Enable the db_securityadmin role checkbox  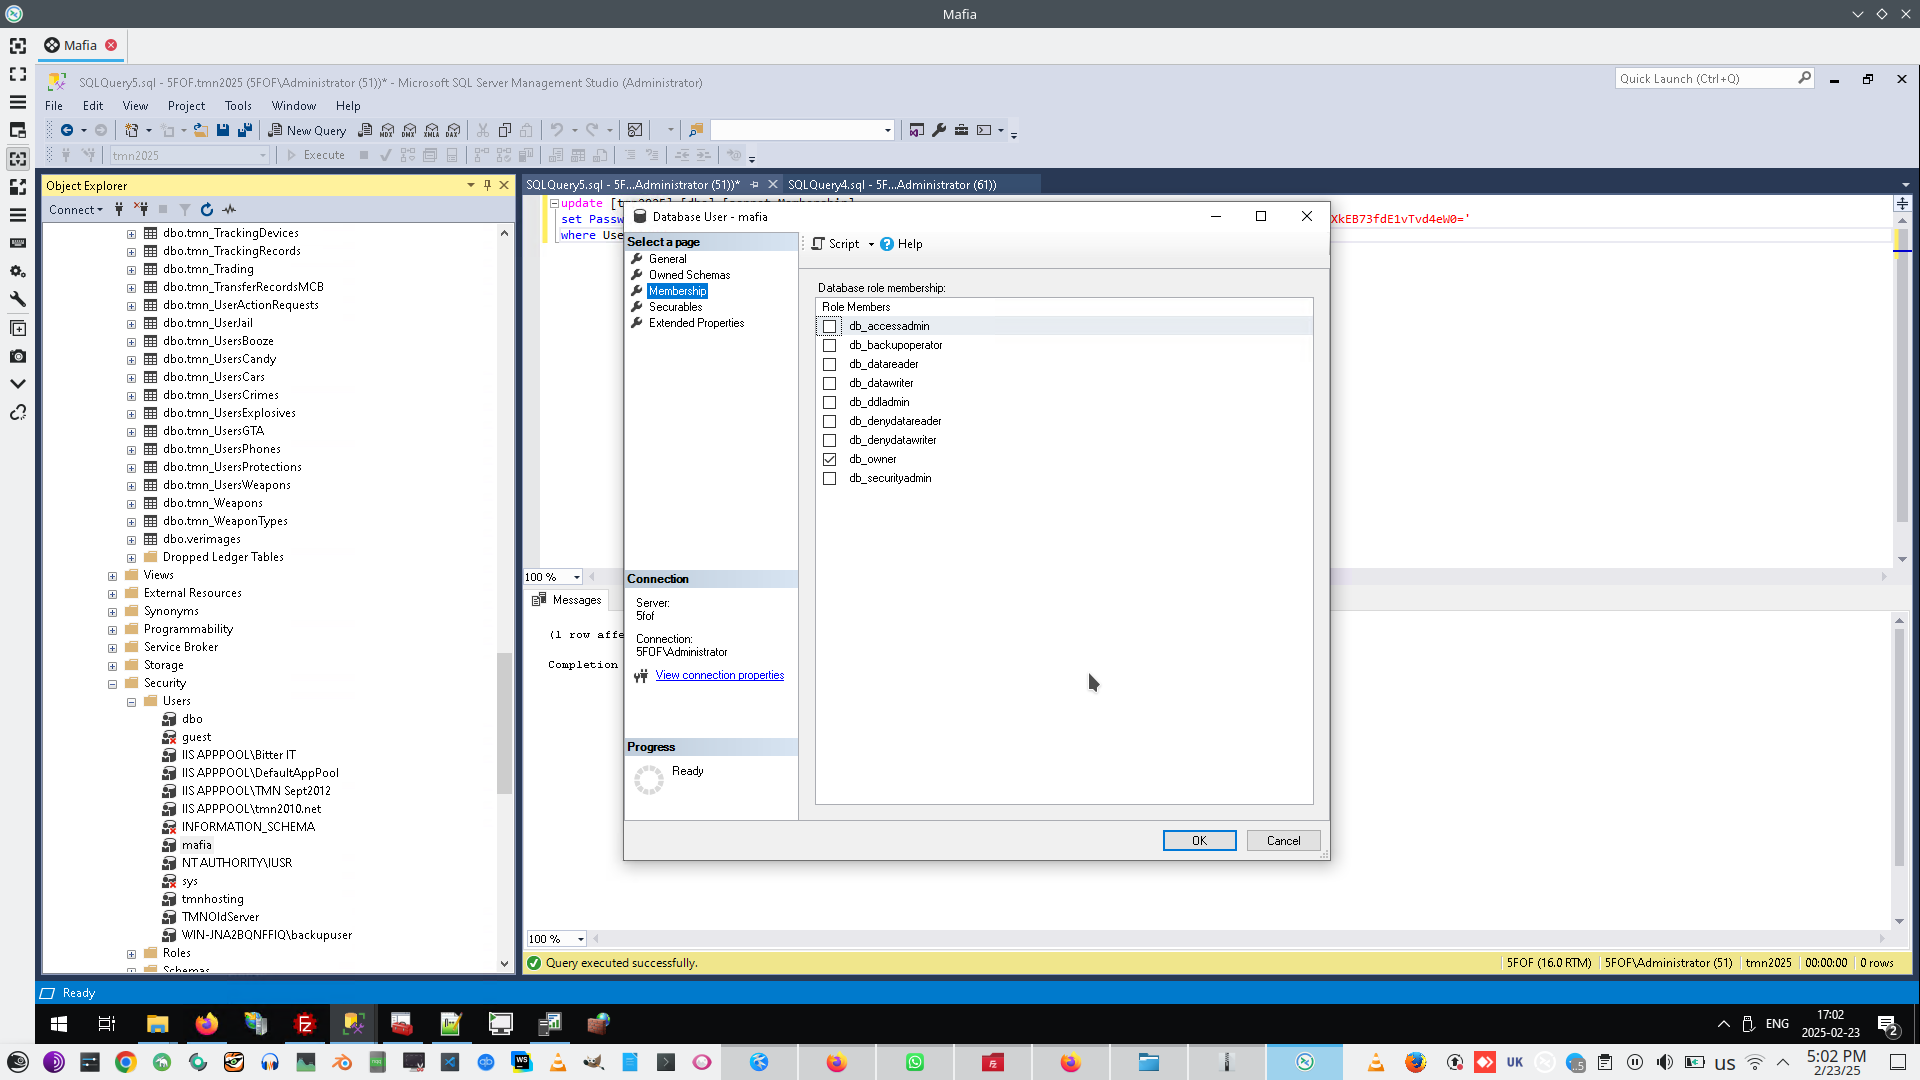pyautogui.click(x=829, y=478)
